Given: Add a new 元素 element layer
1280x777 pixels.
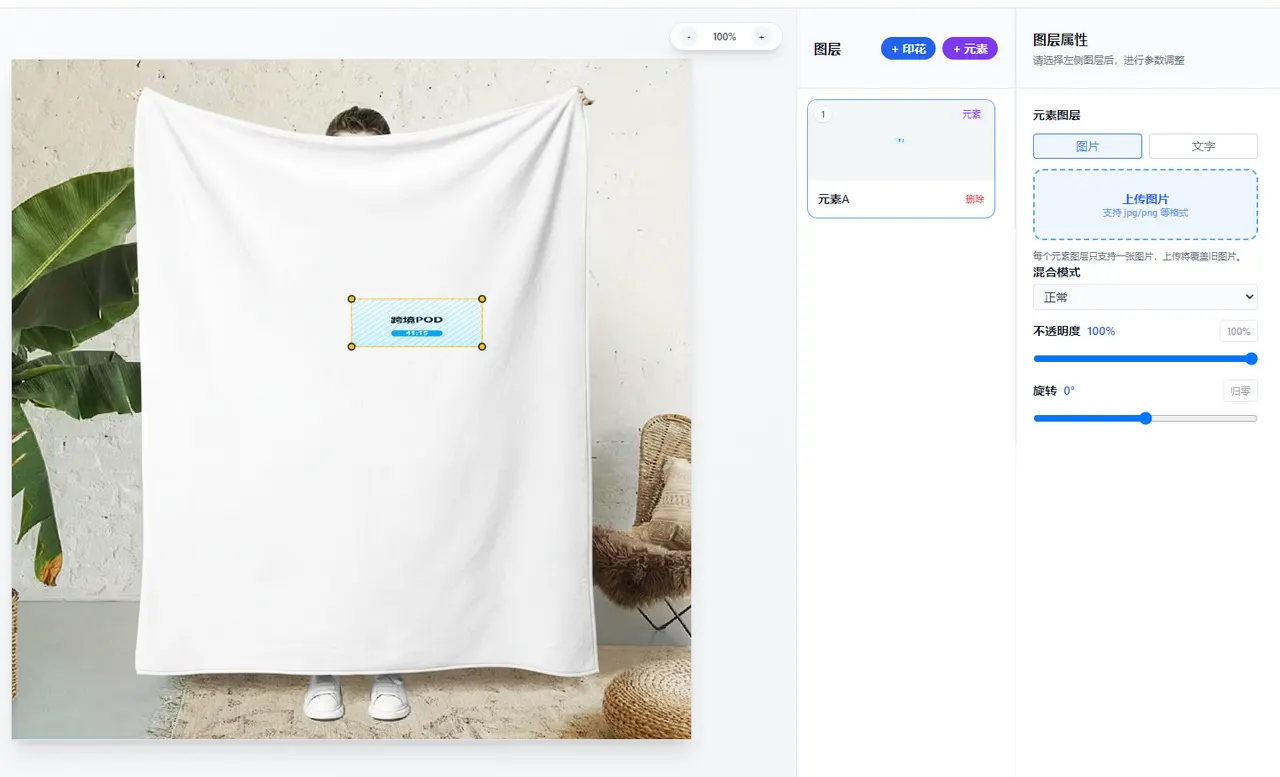Looking at the screenshot, I should (969, 49).
